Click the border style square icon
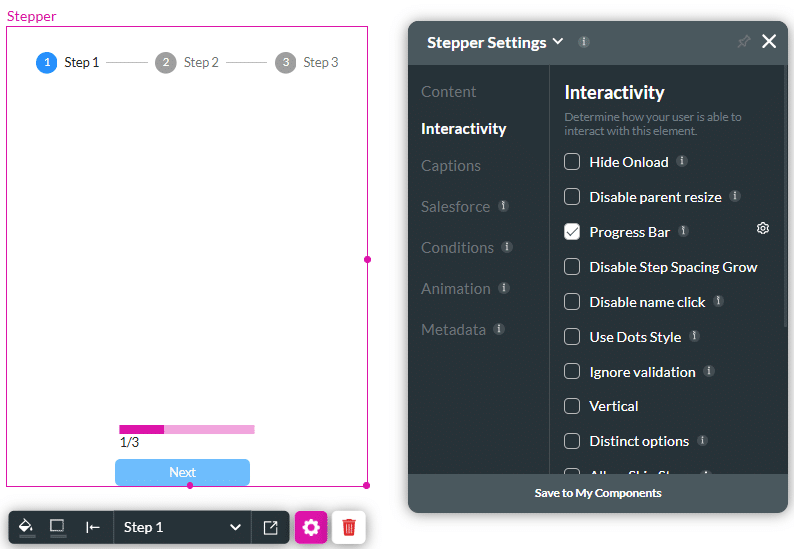 click(x=57, y=526)
